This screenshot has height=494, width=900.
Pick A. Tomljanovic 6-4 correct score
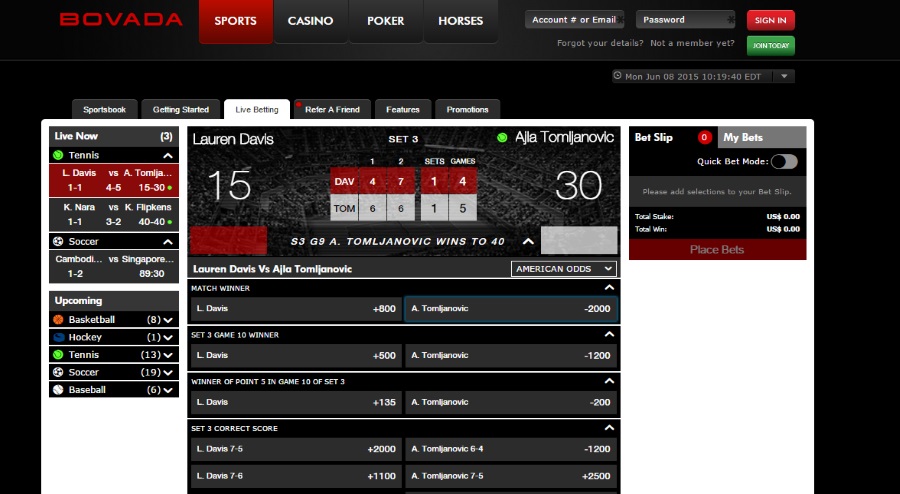point(511,449)
